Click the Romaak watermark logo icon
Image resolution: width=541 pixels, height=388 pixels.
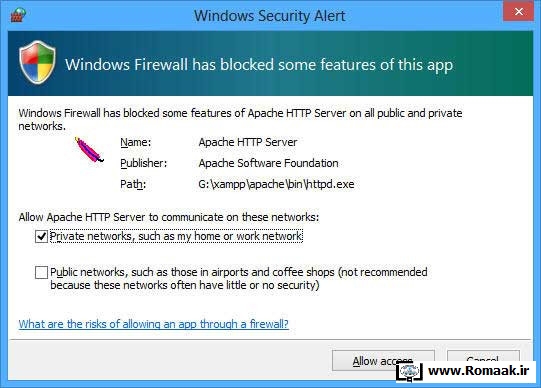[x=410, y=372]
